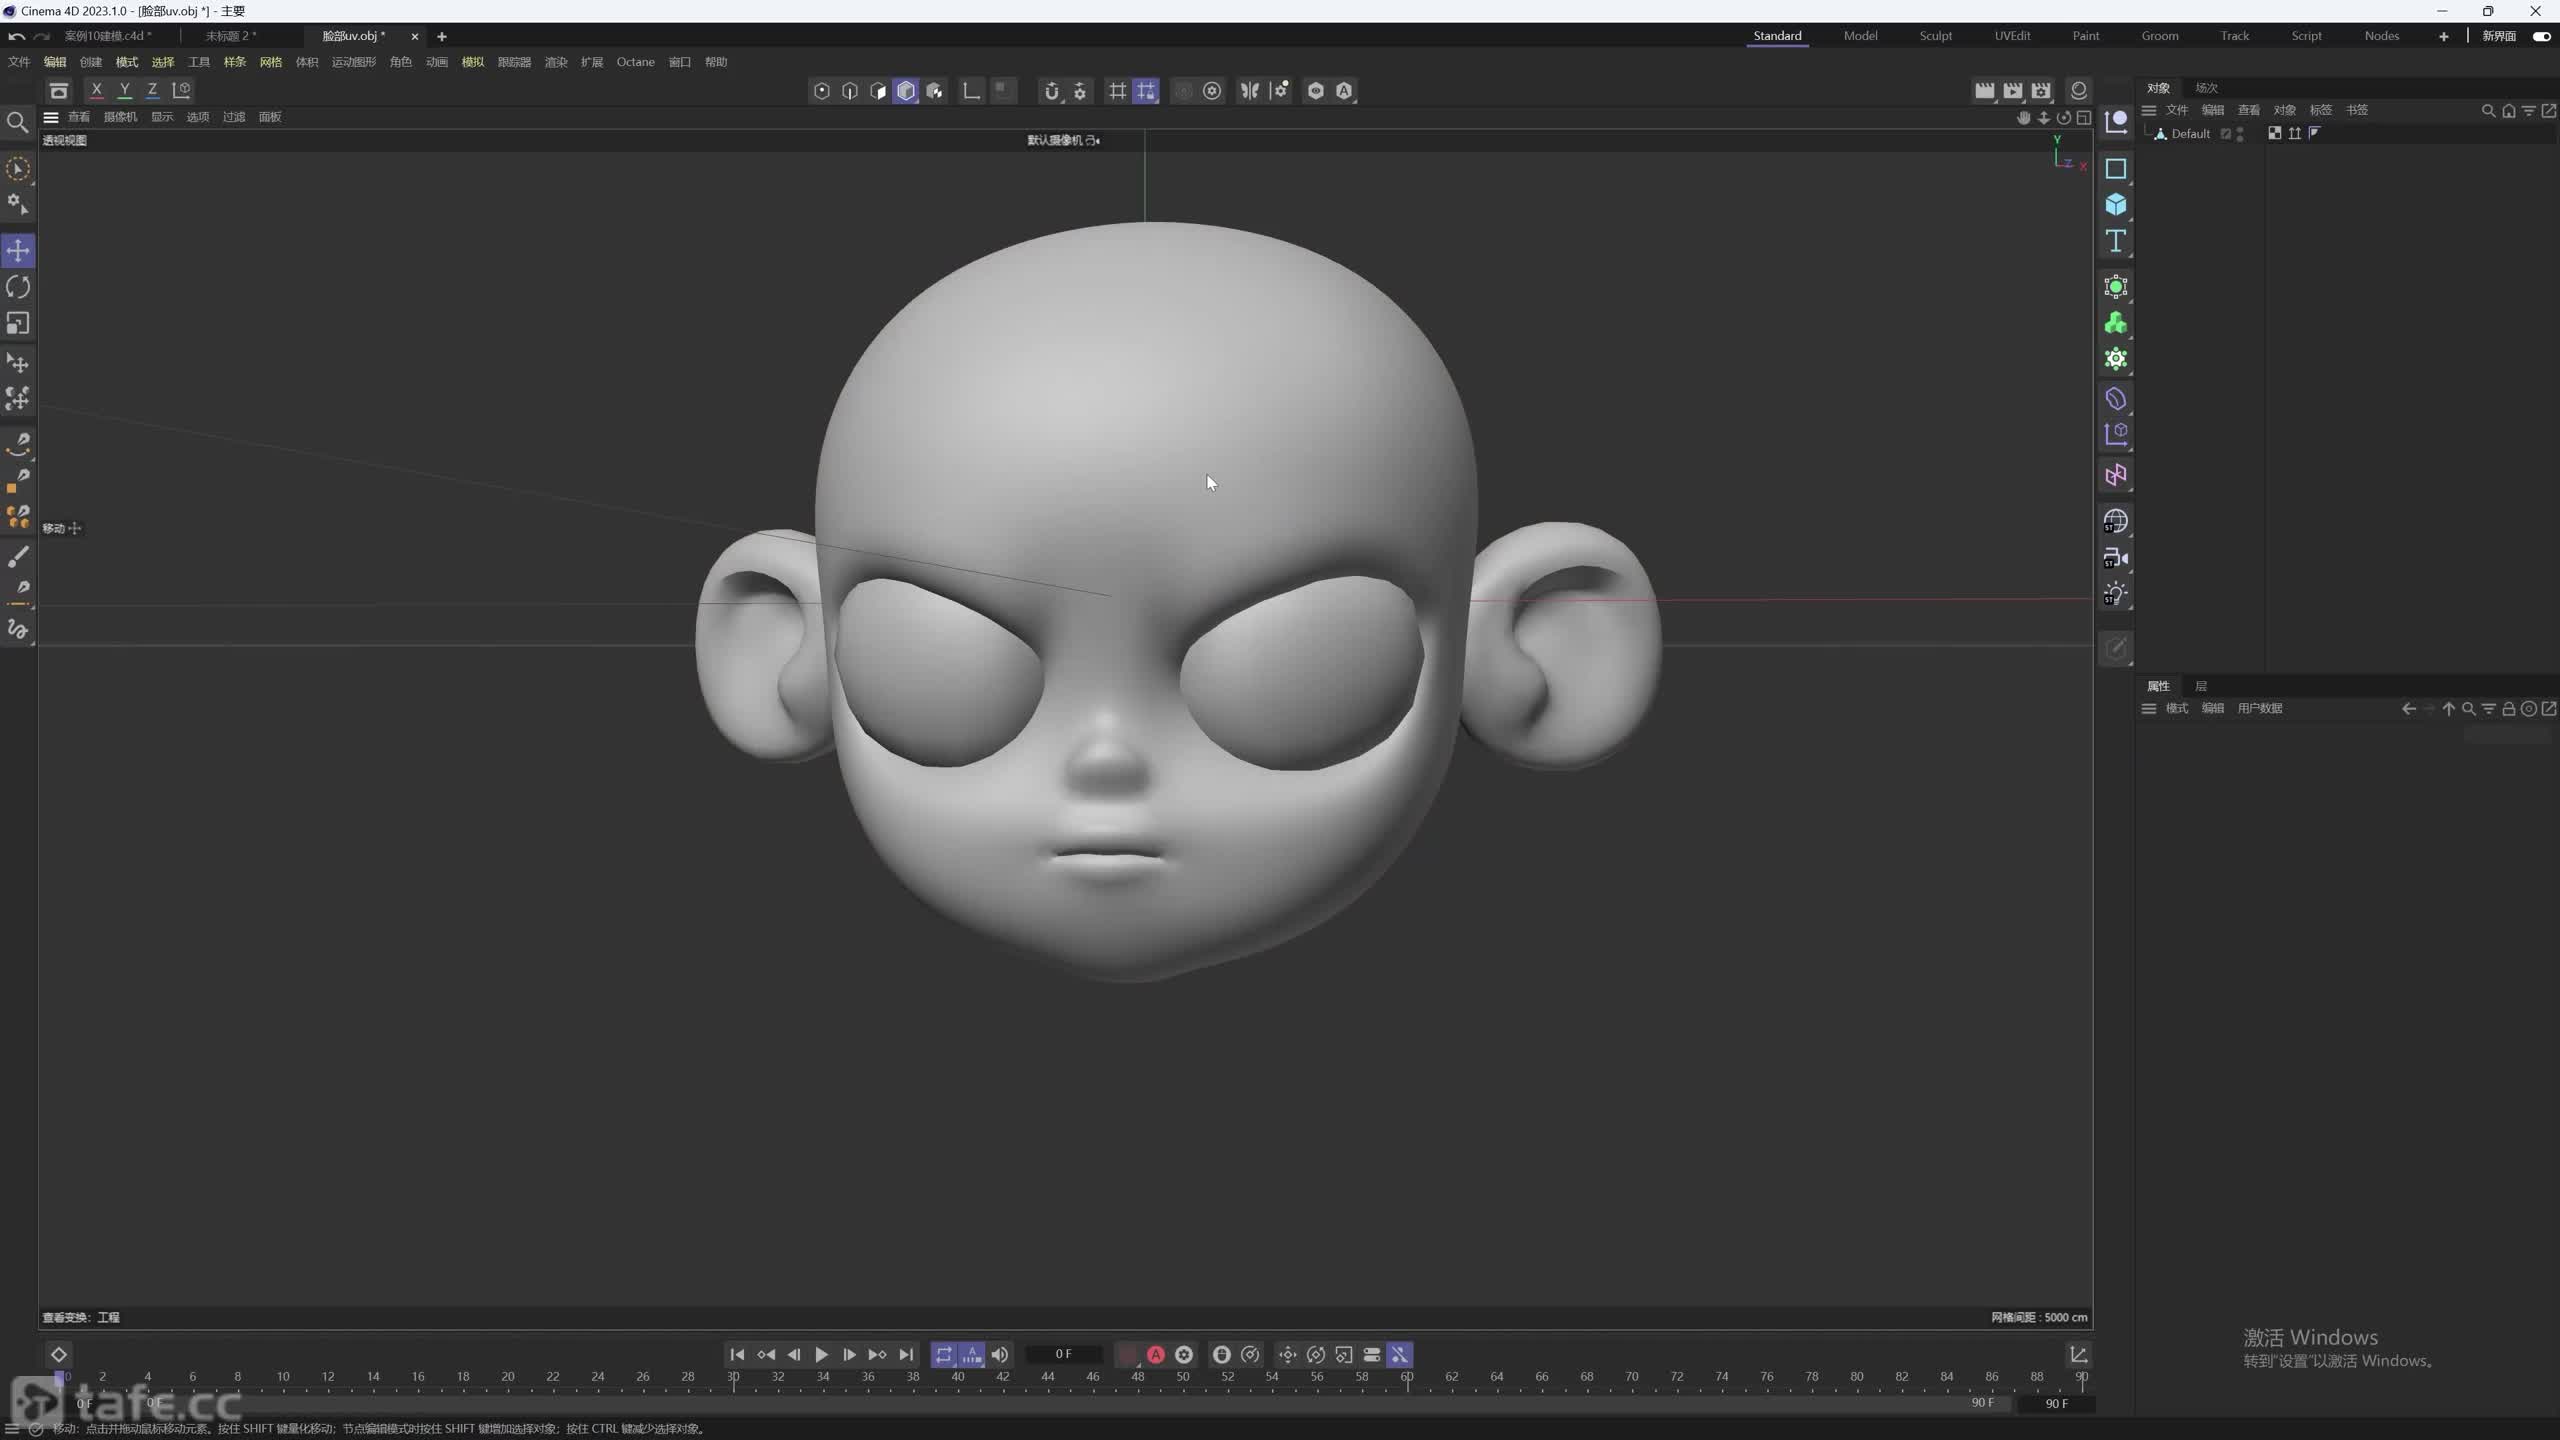Open viewport 摄像机 menu
This screenshot has height=1440, width=2560.
tap(120, 117)
